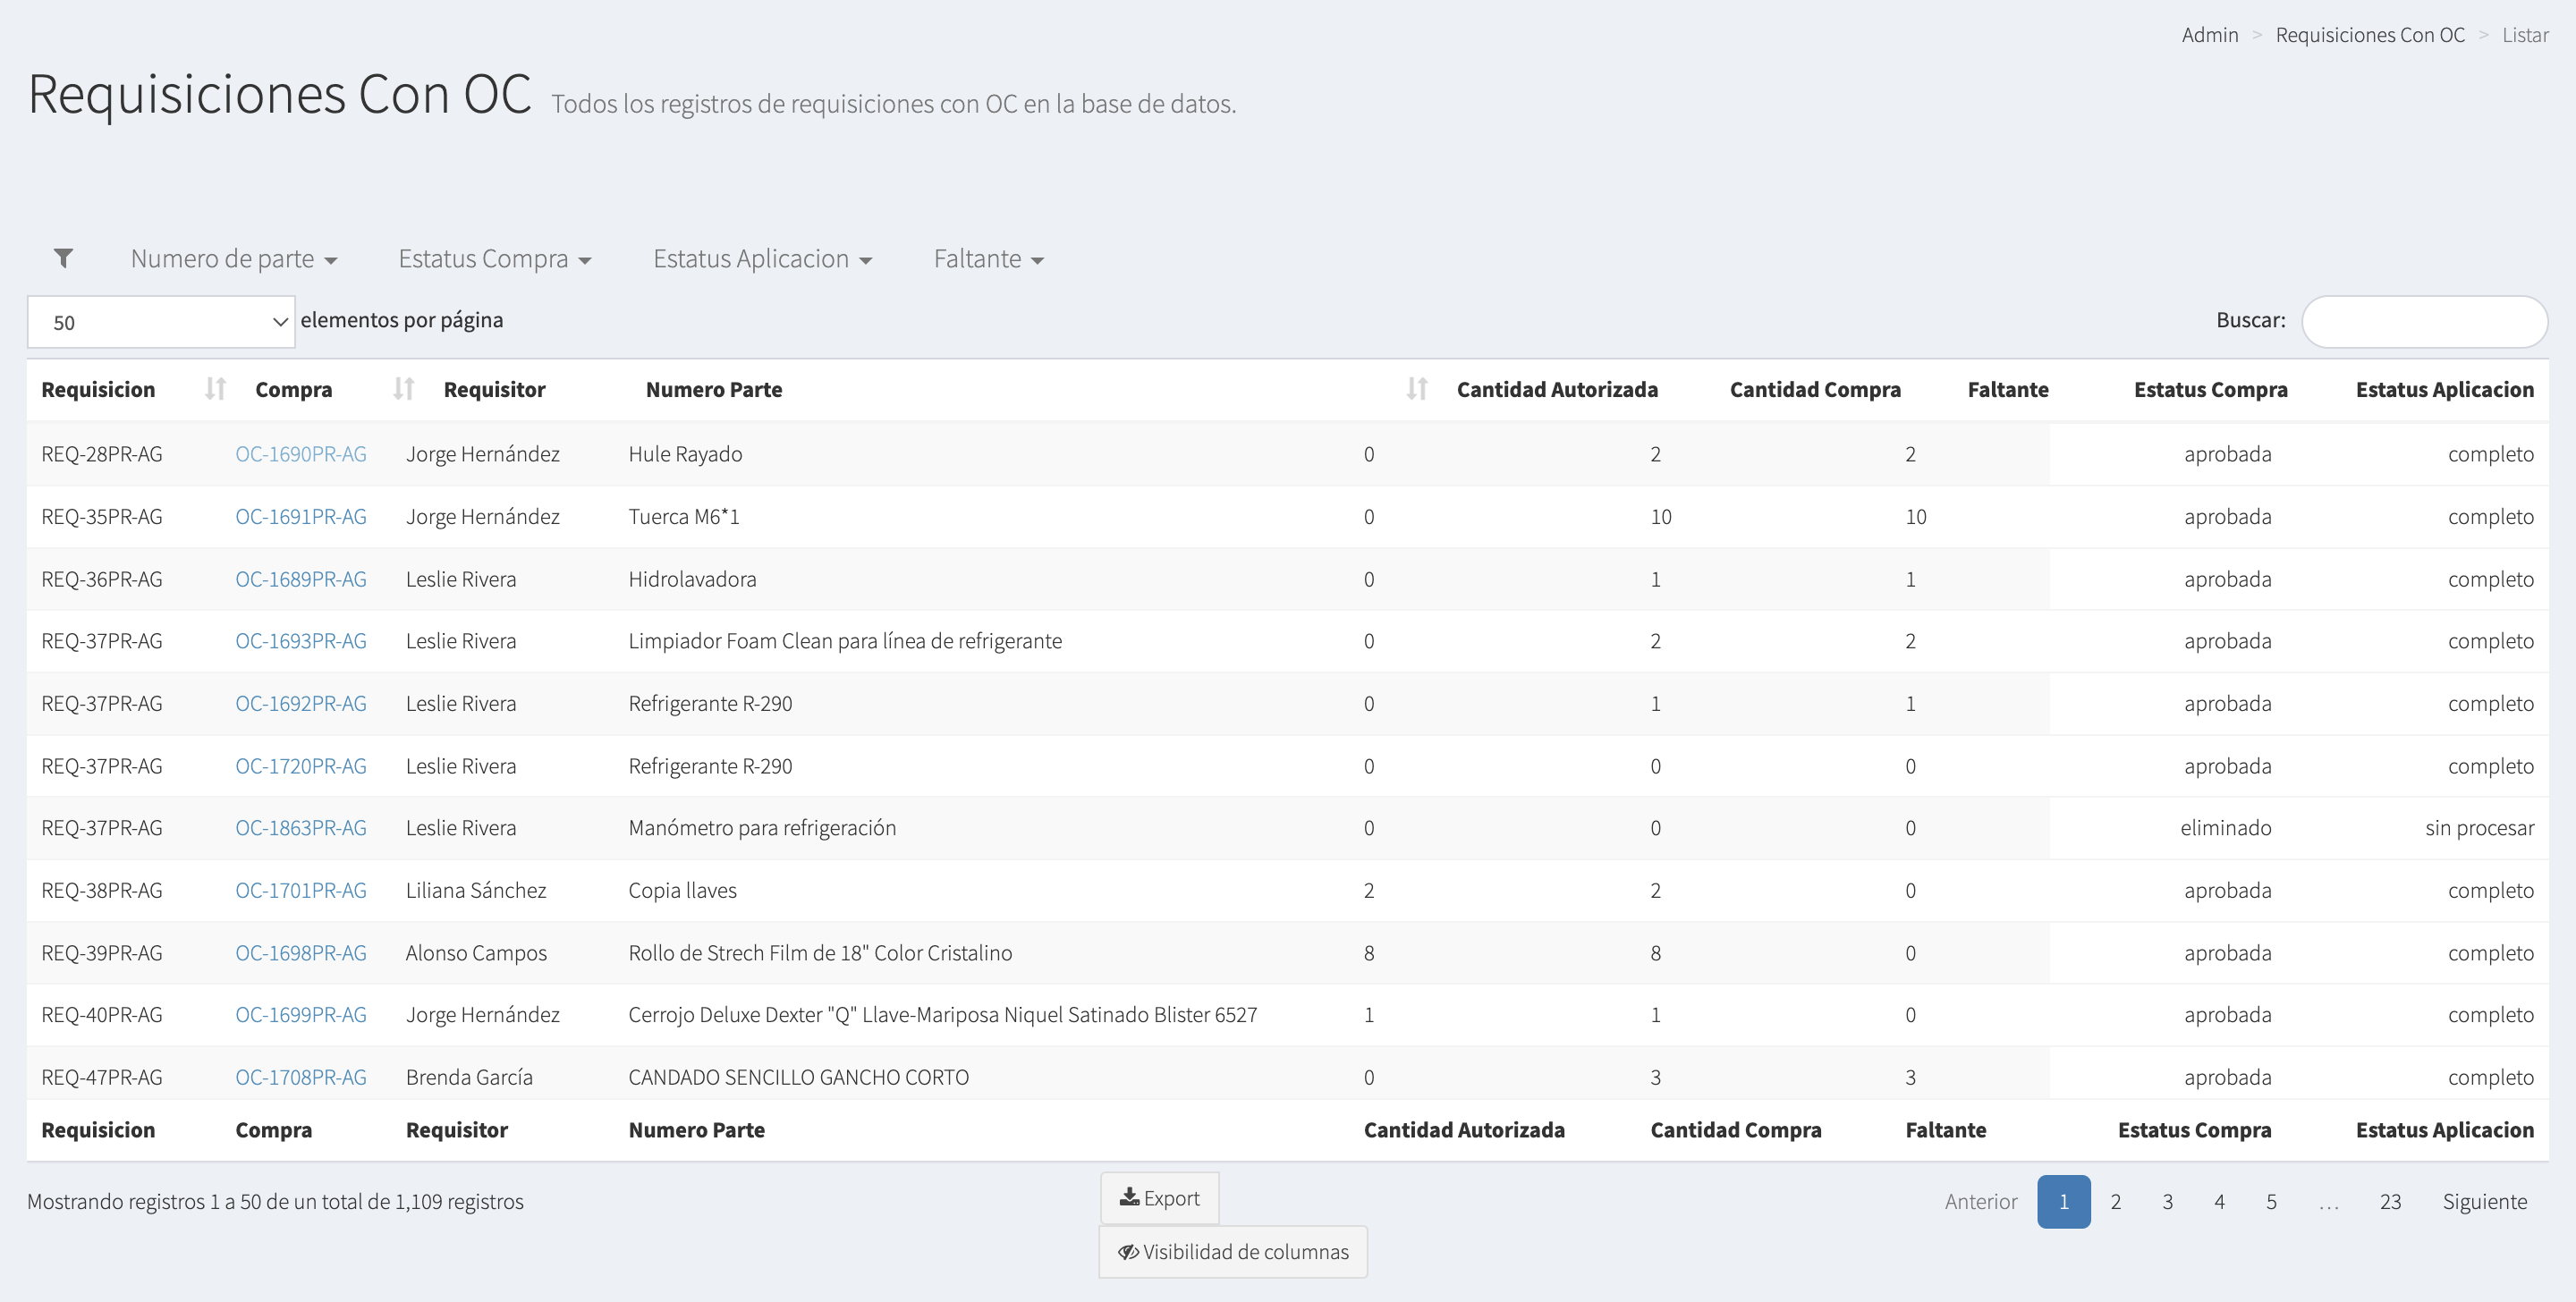The width and height of the screenshot is (2576, 1302).
Task: Jump to last page 23
Action: pyautogui.click(x=2389, y=1202)
